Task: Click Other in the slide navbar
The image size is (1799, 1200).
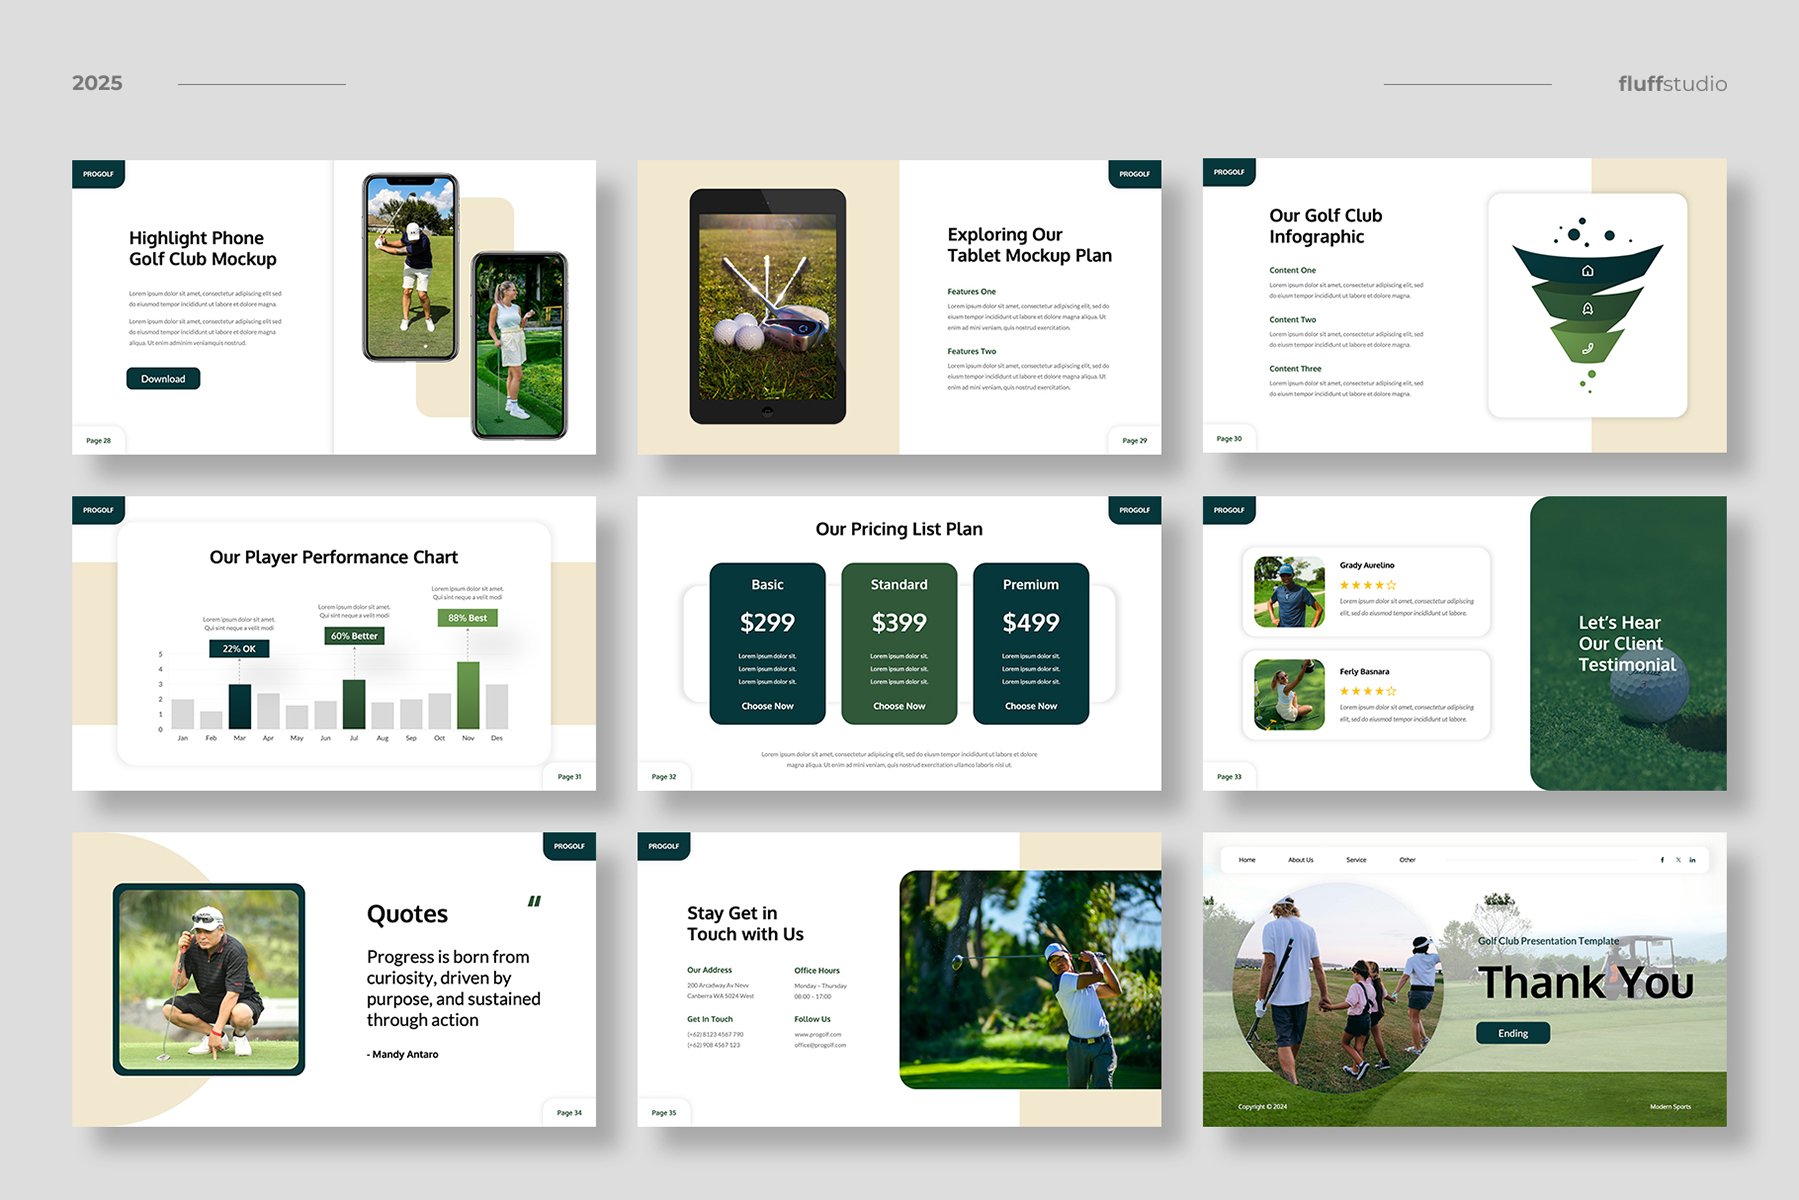Action: (1407, 860)
